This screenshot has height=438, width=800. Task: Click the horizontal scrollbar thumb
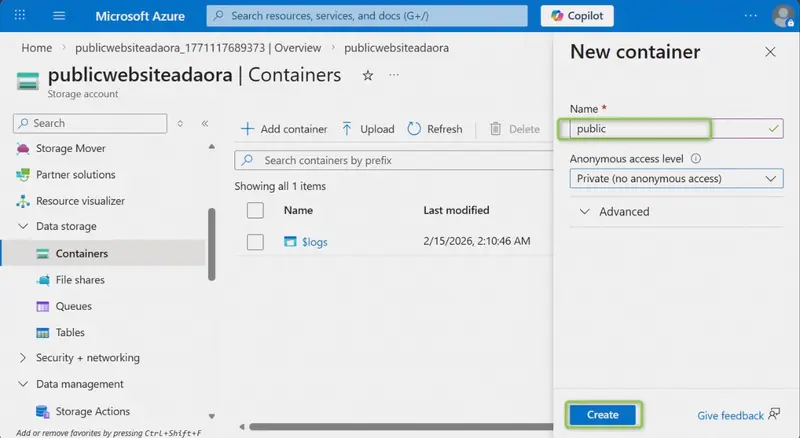tap(401, 427)
